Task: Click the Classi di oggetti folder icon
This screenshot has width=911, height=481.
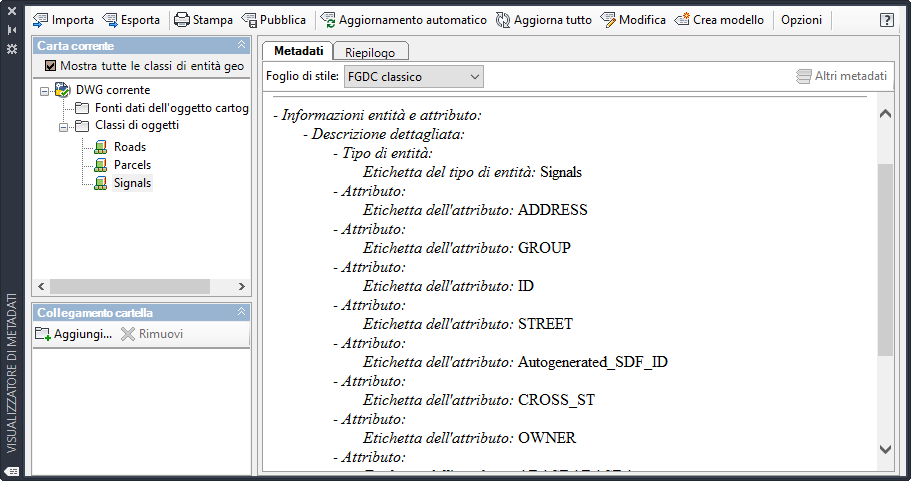Action: pos(82,126)
